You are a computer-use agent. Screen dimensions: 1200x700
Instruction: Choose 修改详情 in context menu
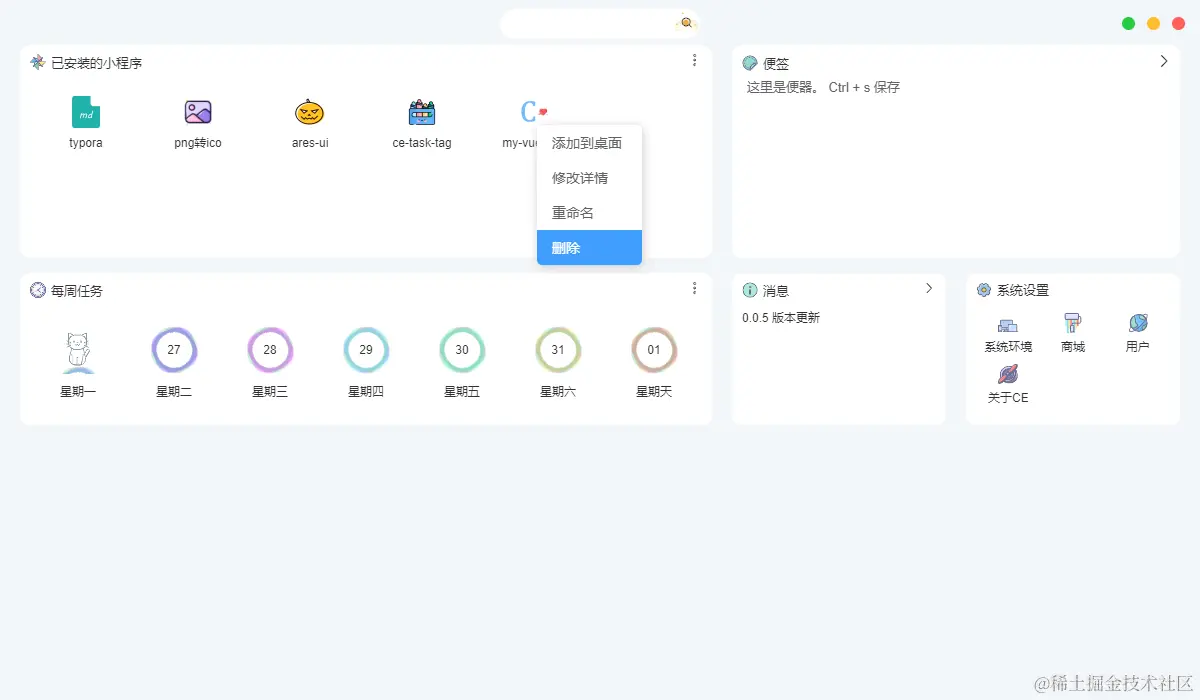[x=589, y=178]
